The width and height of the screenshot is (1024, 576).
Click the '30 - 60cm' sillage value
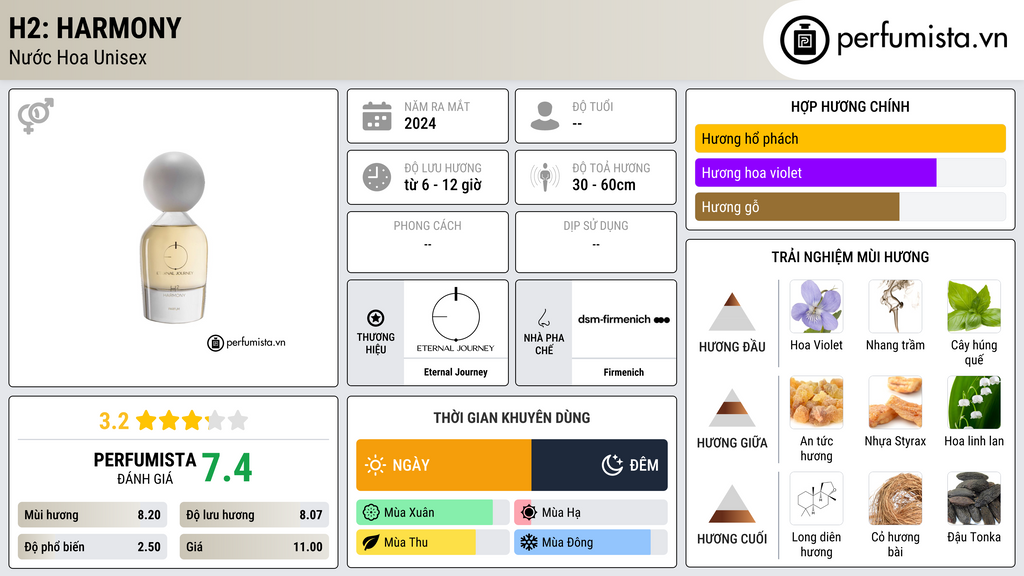(604, 185)
